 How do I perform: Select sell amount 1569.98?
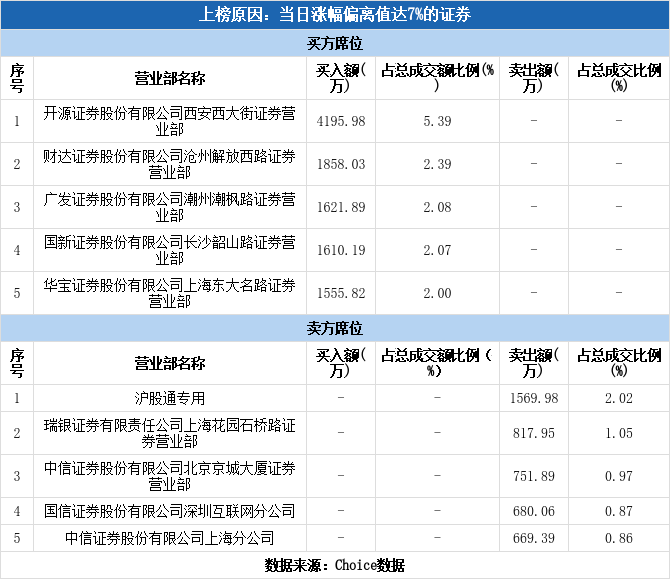pos(534,398)
